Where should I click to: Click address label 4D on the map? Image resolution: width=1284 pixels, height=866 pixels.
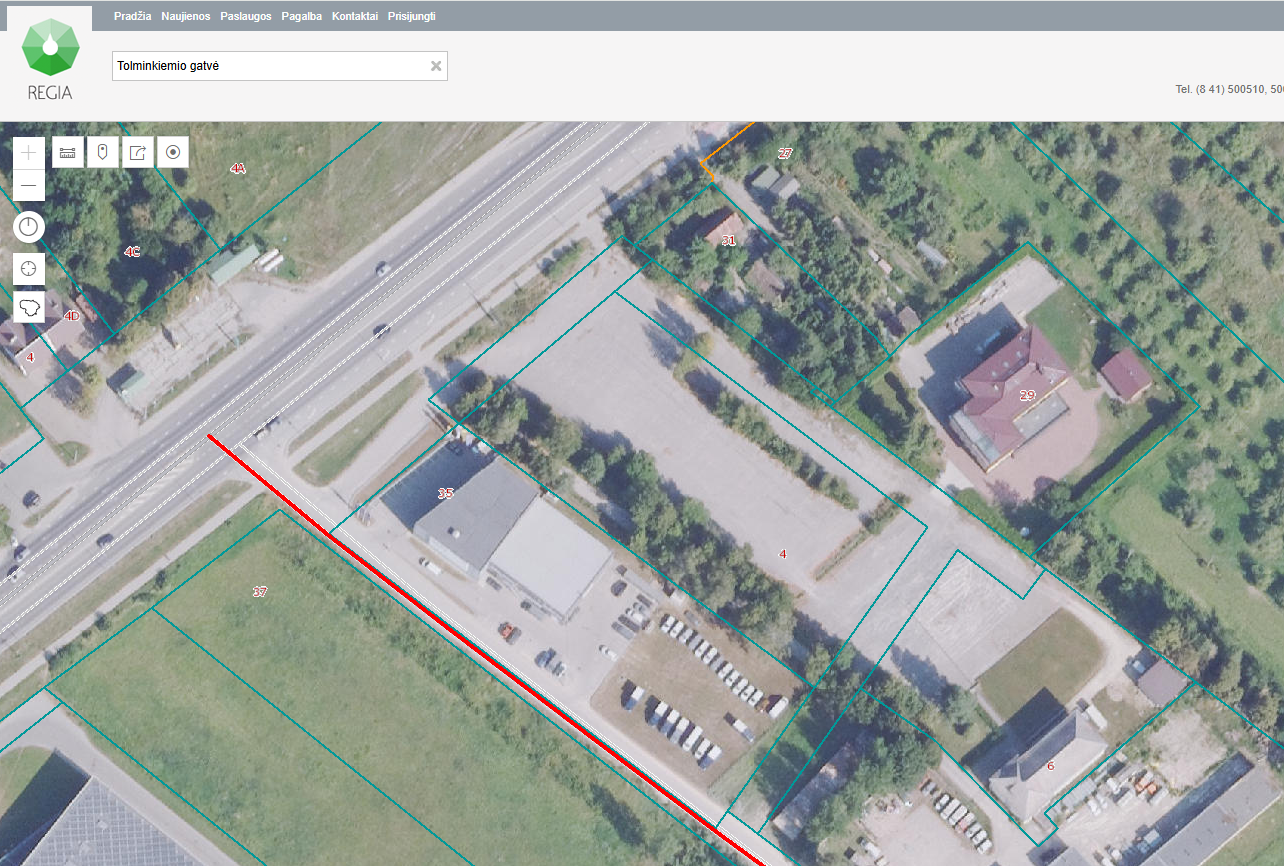tap(71, 316)
